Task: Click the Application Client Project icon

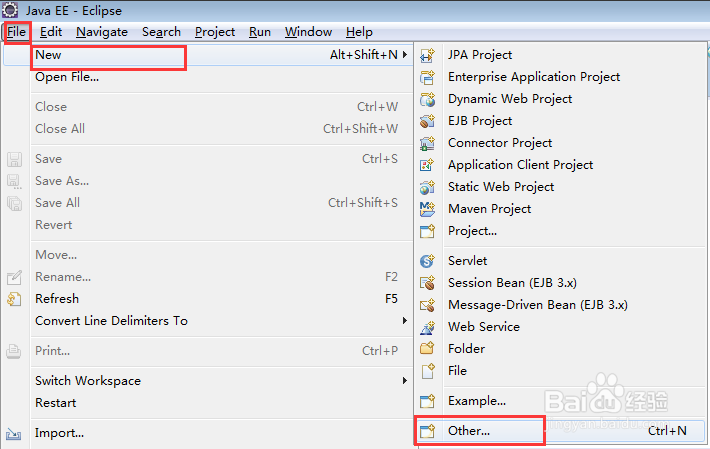Action: pyautogui.click(x=427, y=165)
